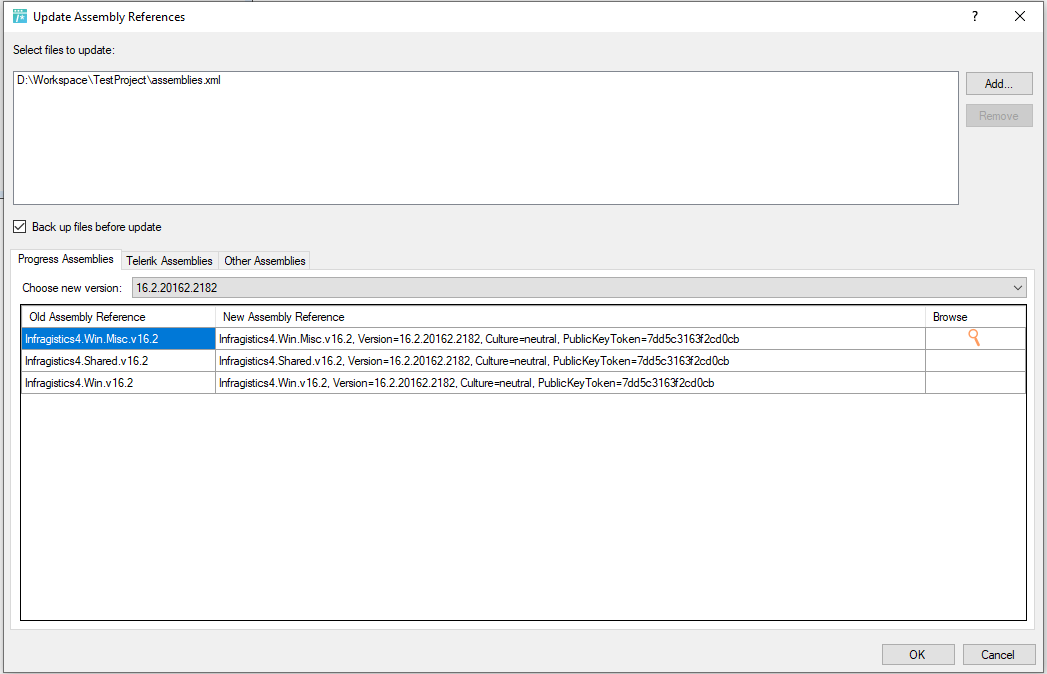Click Browse cell in Infragistics4.Shared.v16.2 row
Viewport: 1047px width, 674px height.
point(976,361)
